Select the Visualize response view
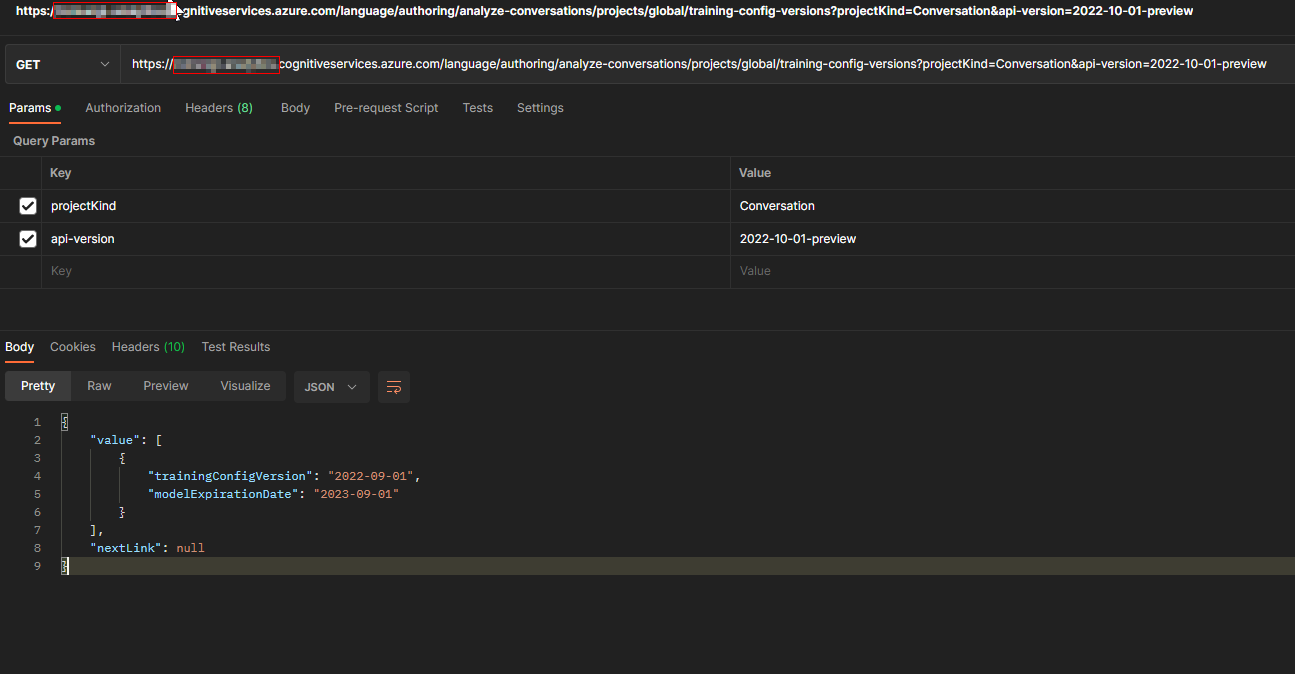 (245, 385)
